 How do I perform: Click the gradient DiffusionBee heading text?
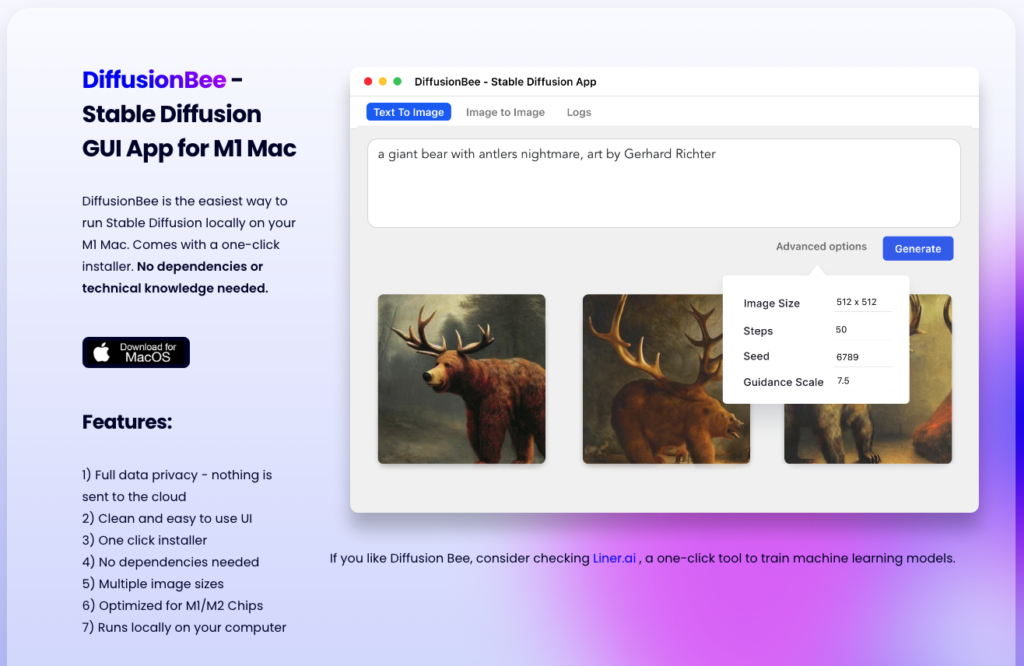[x=154, y=80]
